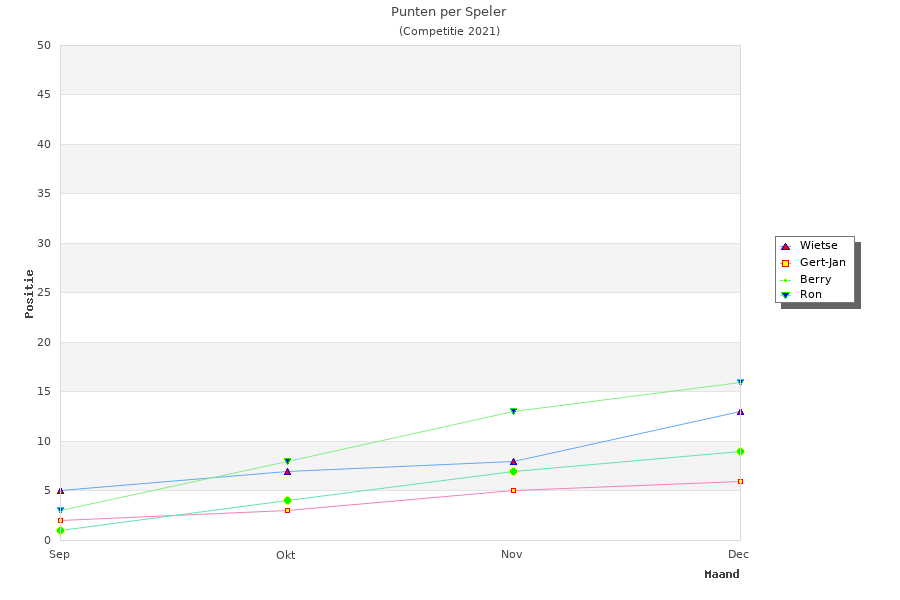Click the chart title Punten per Speler
Screen dimensions: 900x600
coord(449,12)
